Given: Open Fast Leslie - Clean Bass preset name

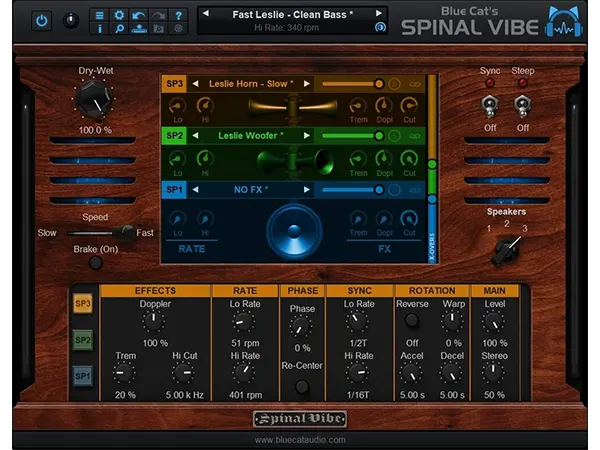Looking at the screenshot, I should 292,15.
